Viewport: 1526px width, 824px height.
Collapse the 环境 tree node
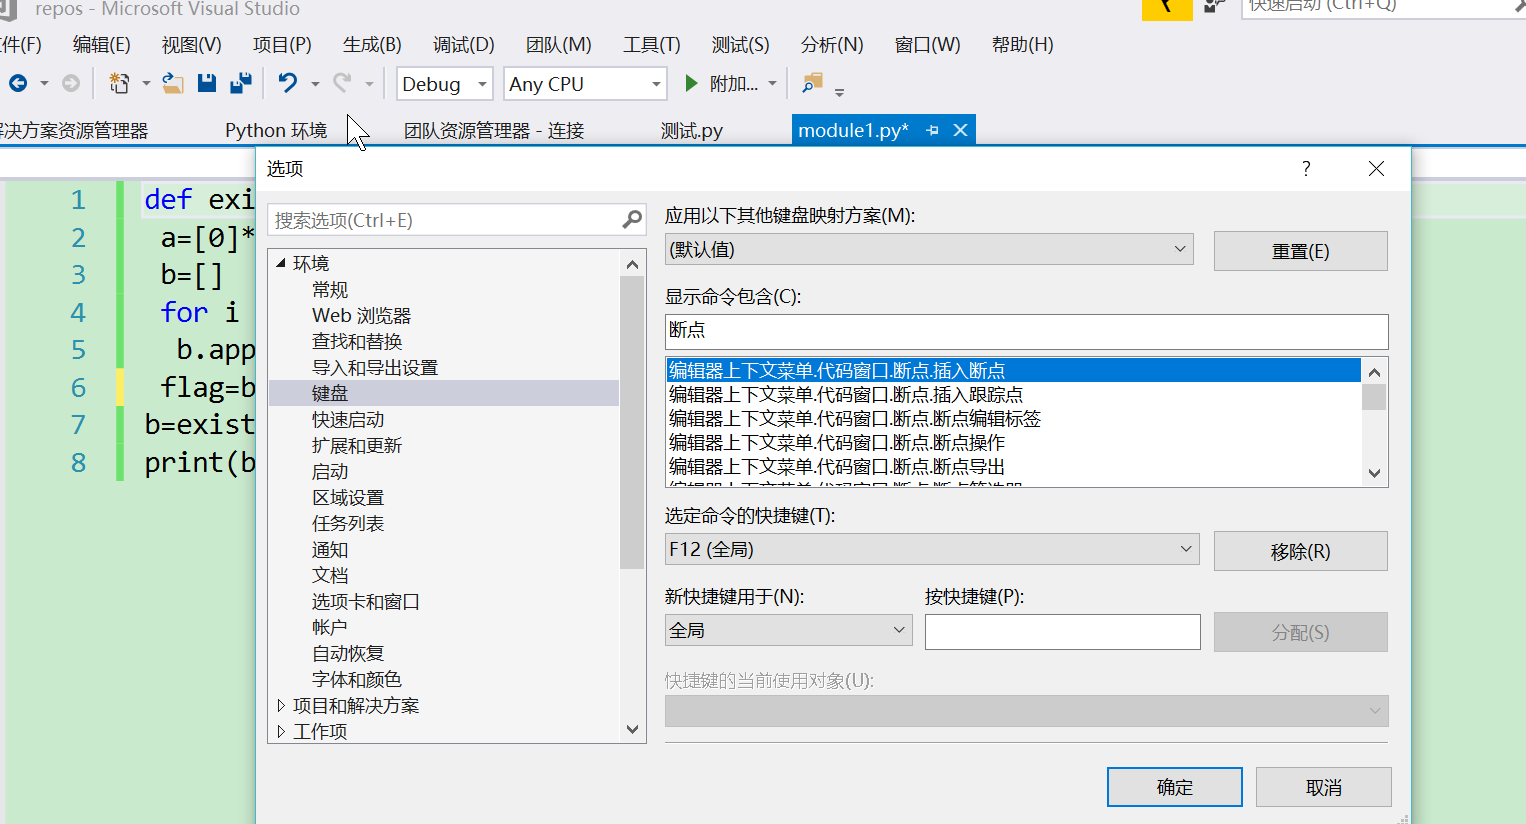click(281, 263)
